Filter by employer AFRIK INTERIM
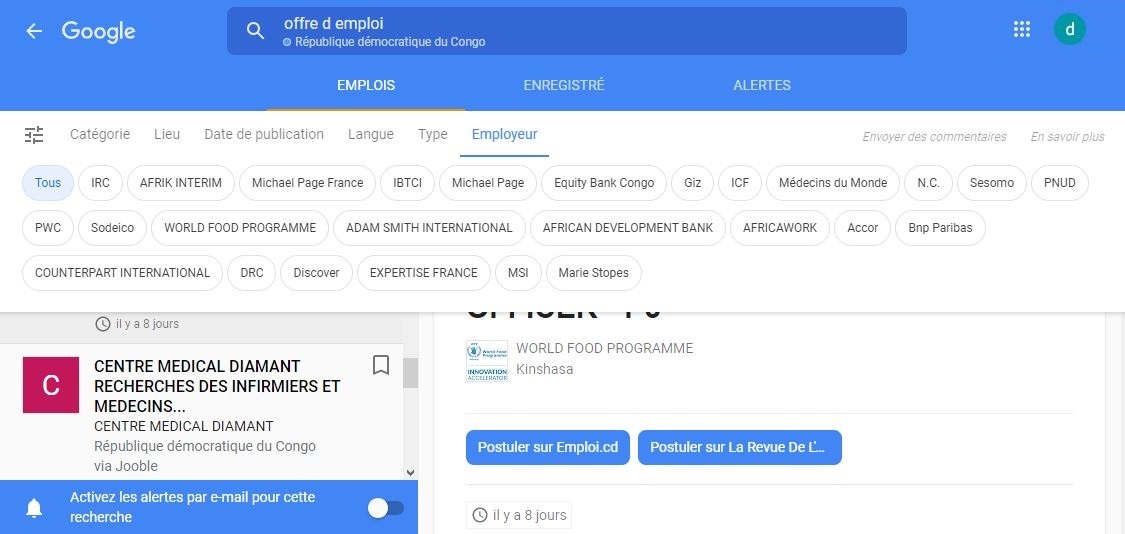The width and height of the screenshot is (1125, 534). click(181, 183)
